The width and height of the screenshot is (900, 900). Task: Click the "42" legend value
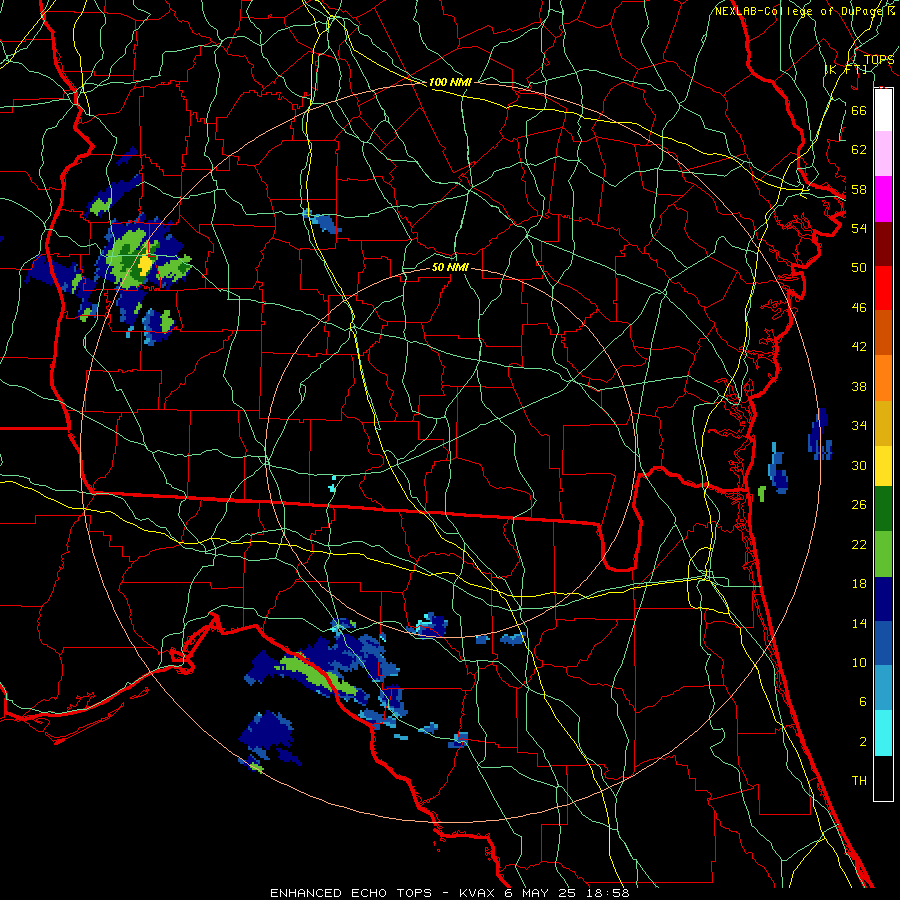(859, 346)
